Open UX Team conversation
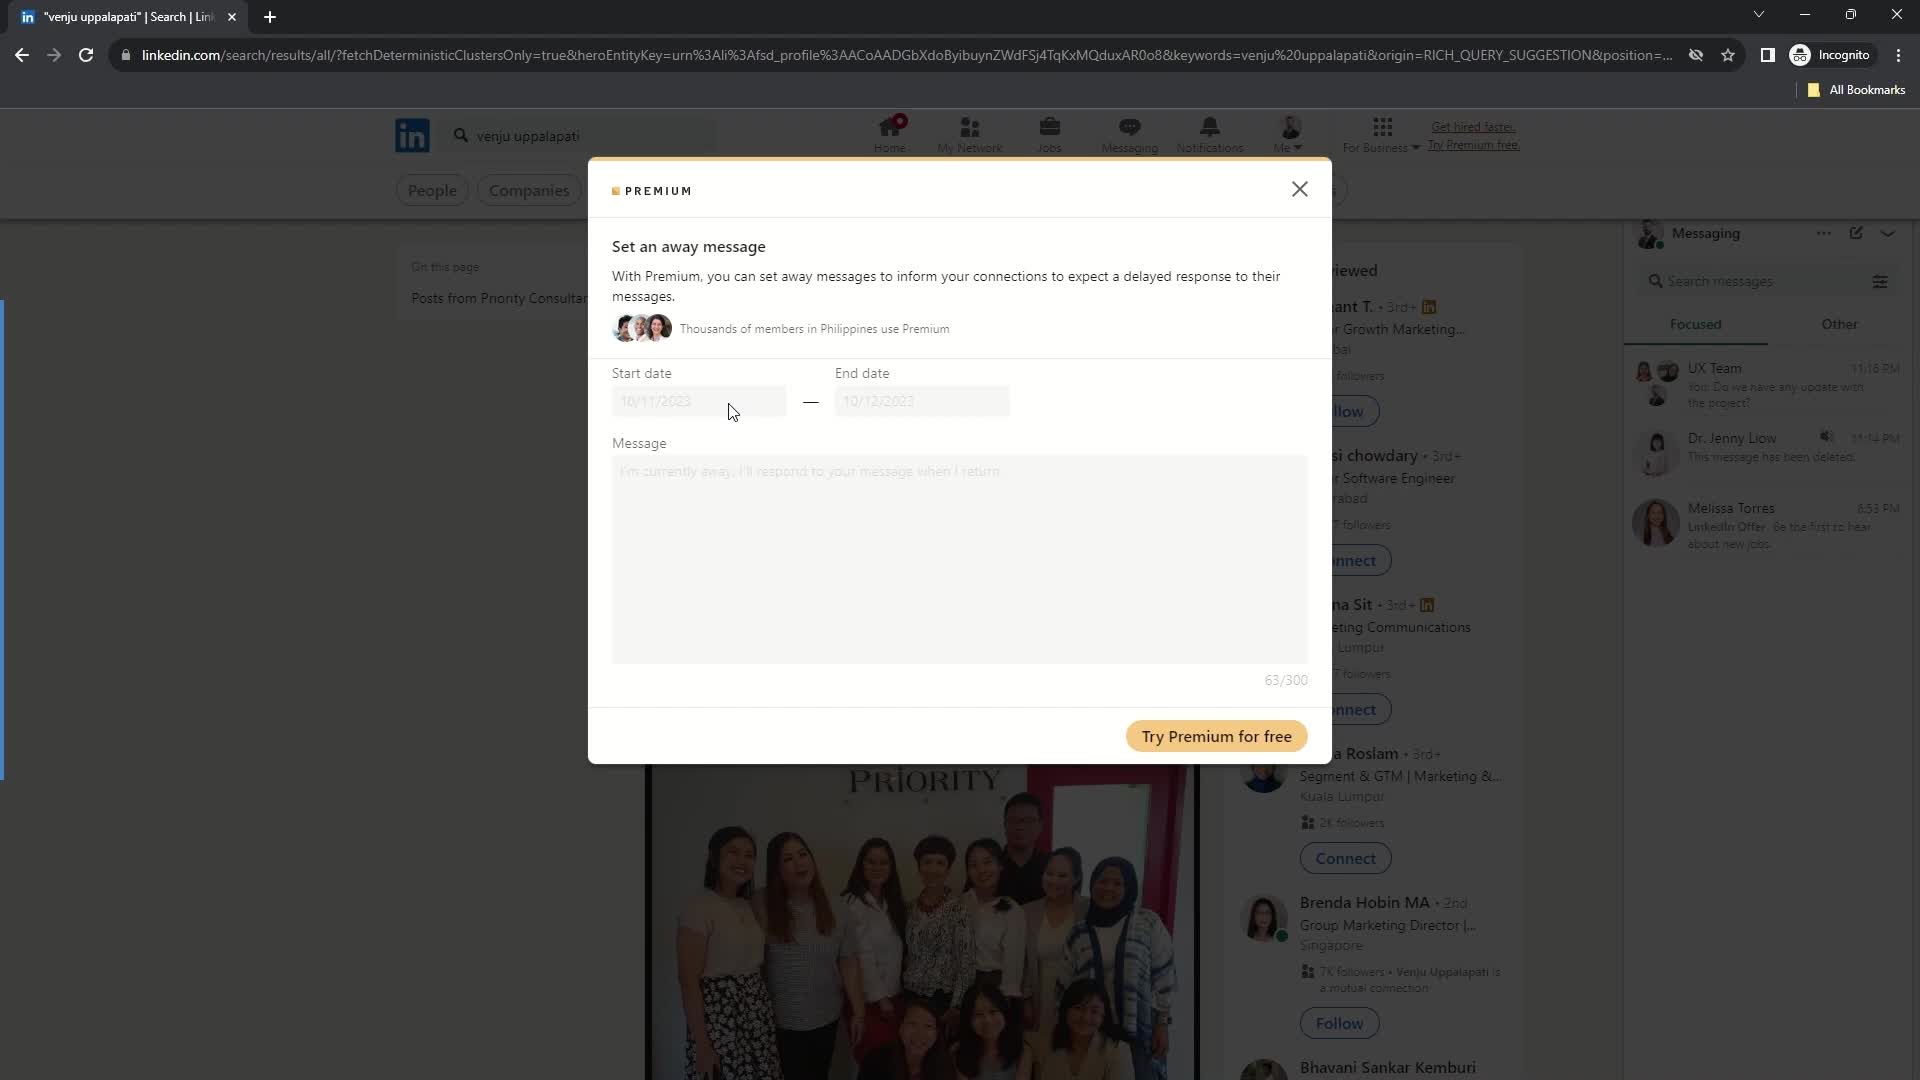The width and height of the screenshot is (1920, 1080). click(1766, 385)
